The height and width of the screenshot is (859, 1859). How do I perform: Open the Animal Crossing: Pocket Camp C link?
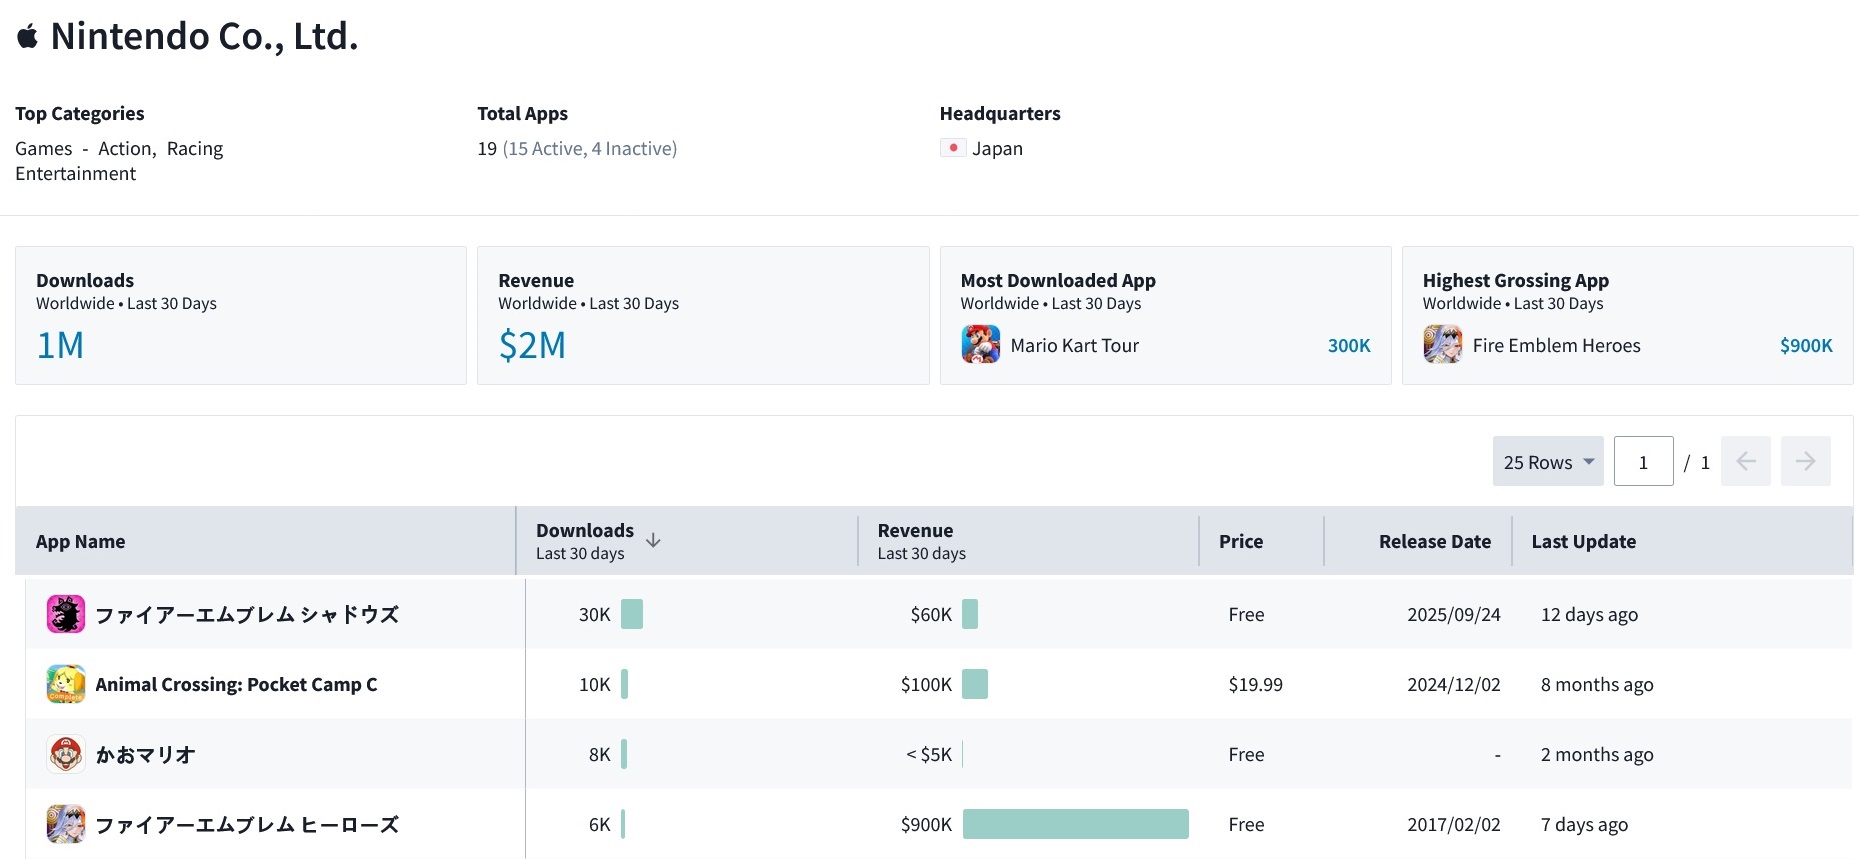tap(236, 684)
